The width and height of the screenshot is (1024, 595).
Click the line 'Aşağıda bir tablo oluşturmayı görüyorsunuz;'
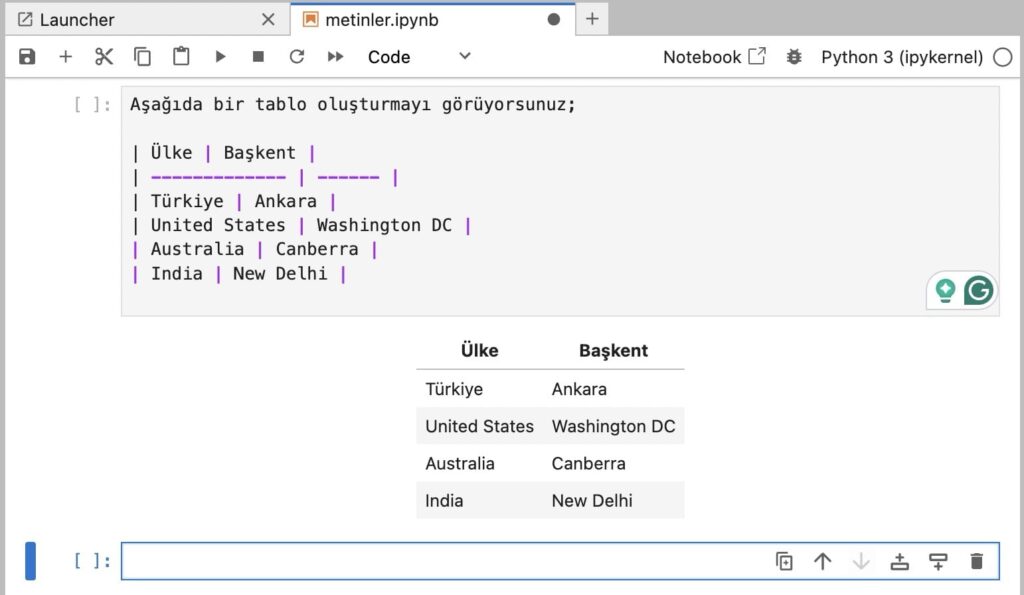353,105
